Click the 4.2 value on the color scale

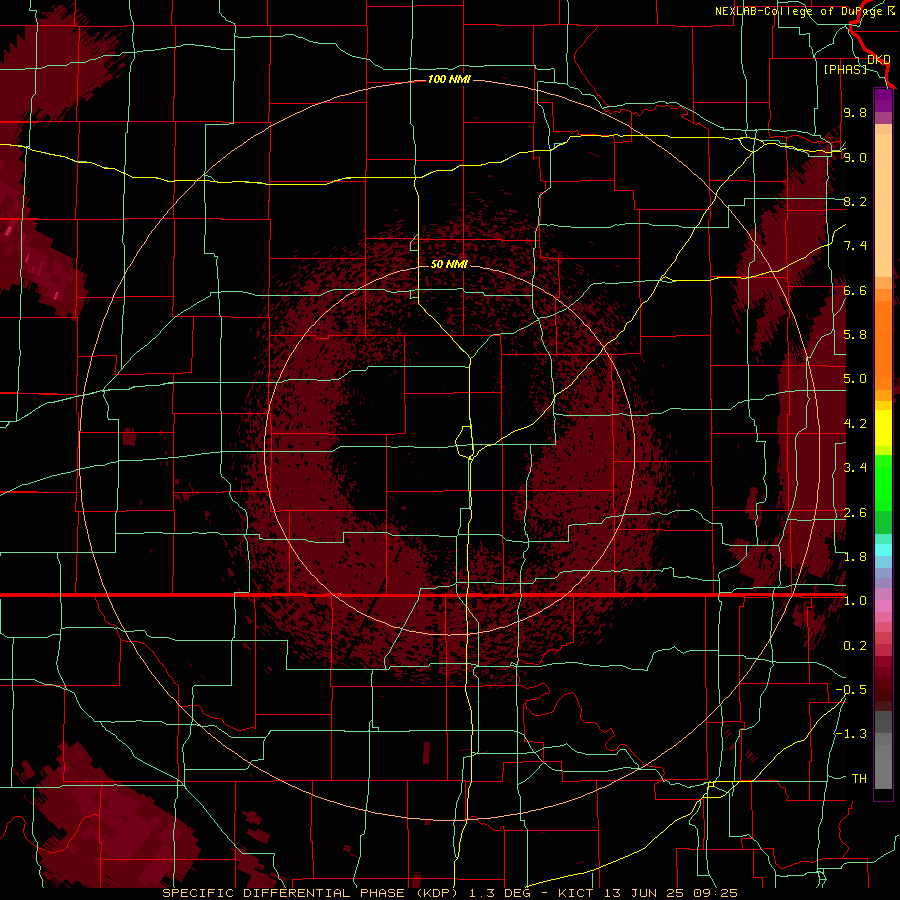coord(855,424)
